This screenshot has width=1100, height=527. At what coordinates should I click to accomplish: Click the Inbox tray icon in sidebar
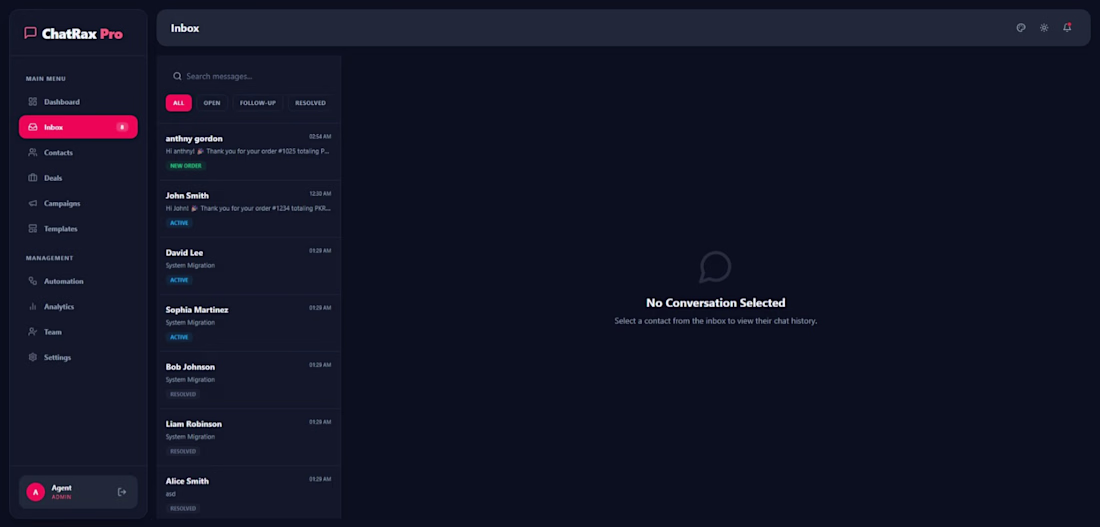32,127
